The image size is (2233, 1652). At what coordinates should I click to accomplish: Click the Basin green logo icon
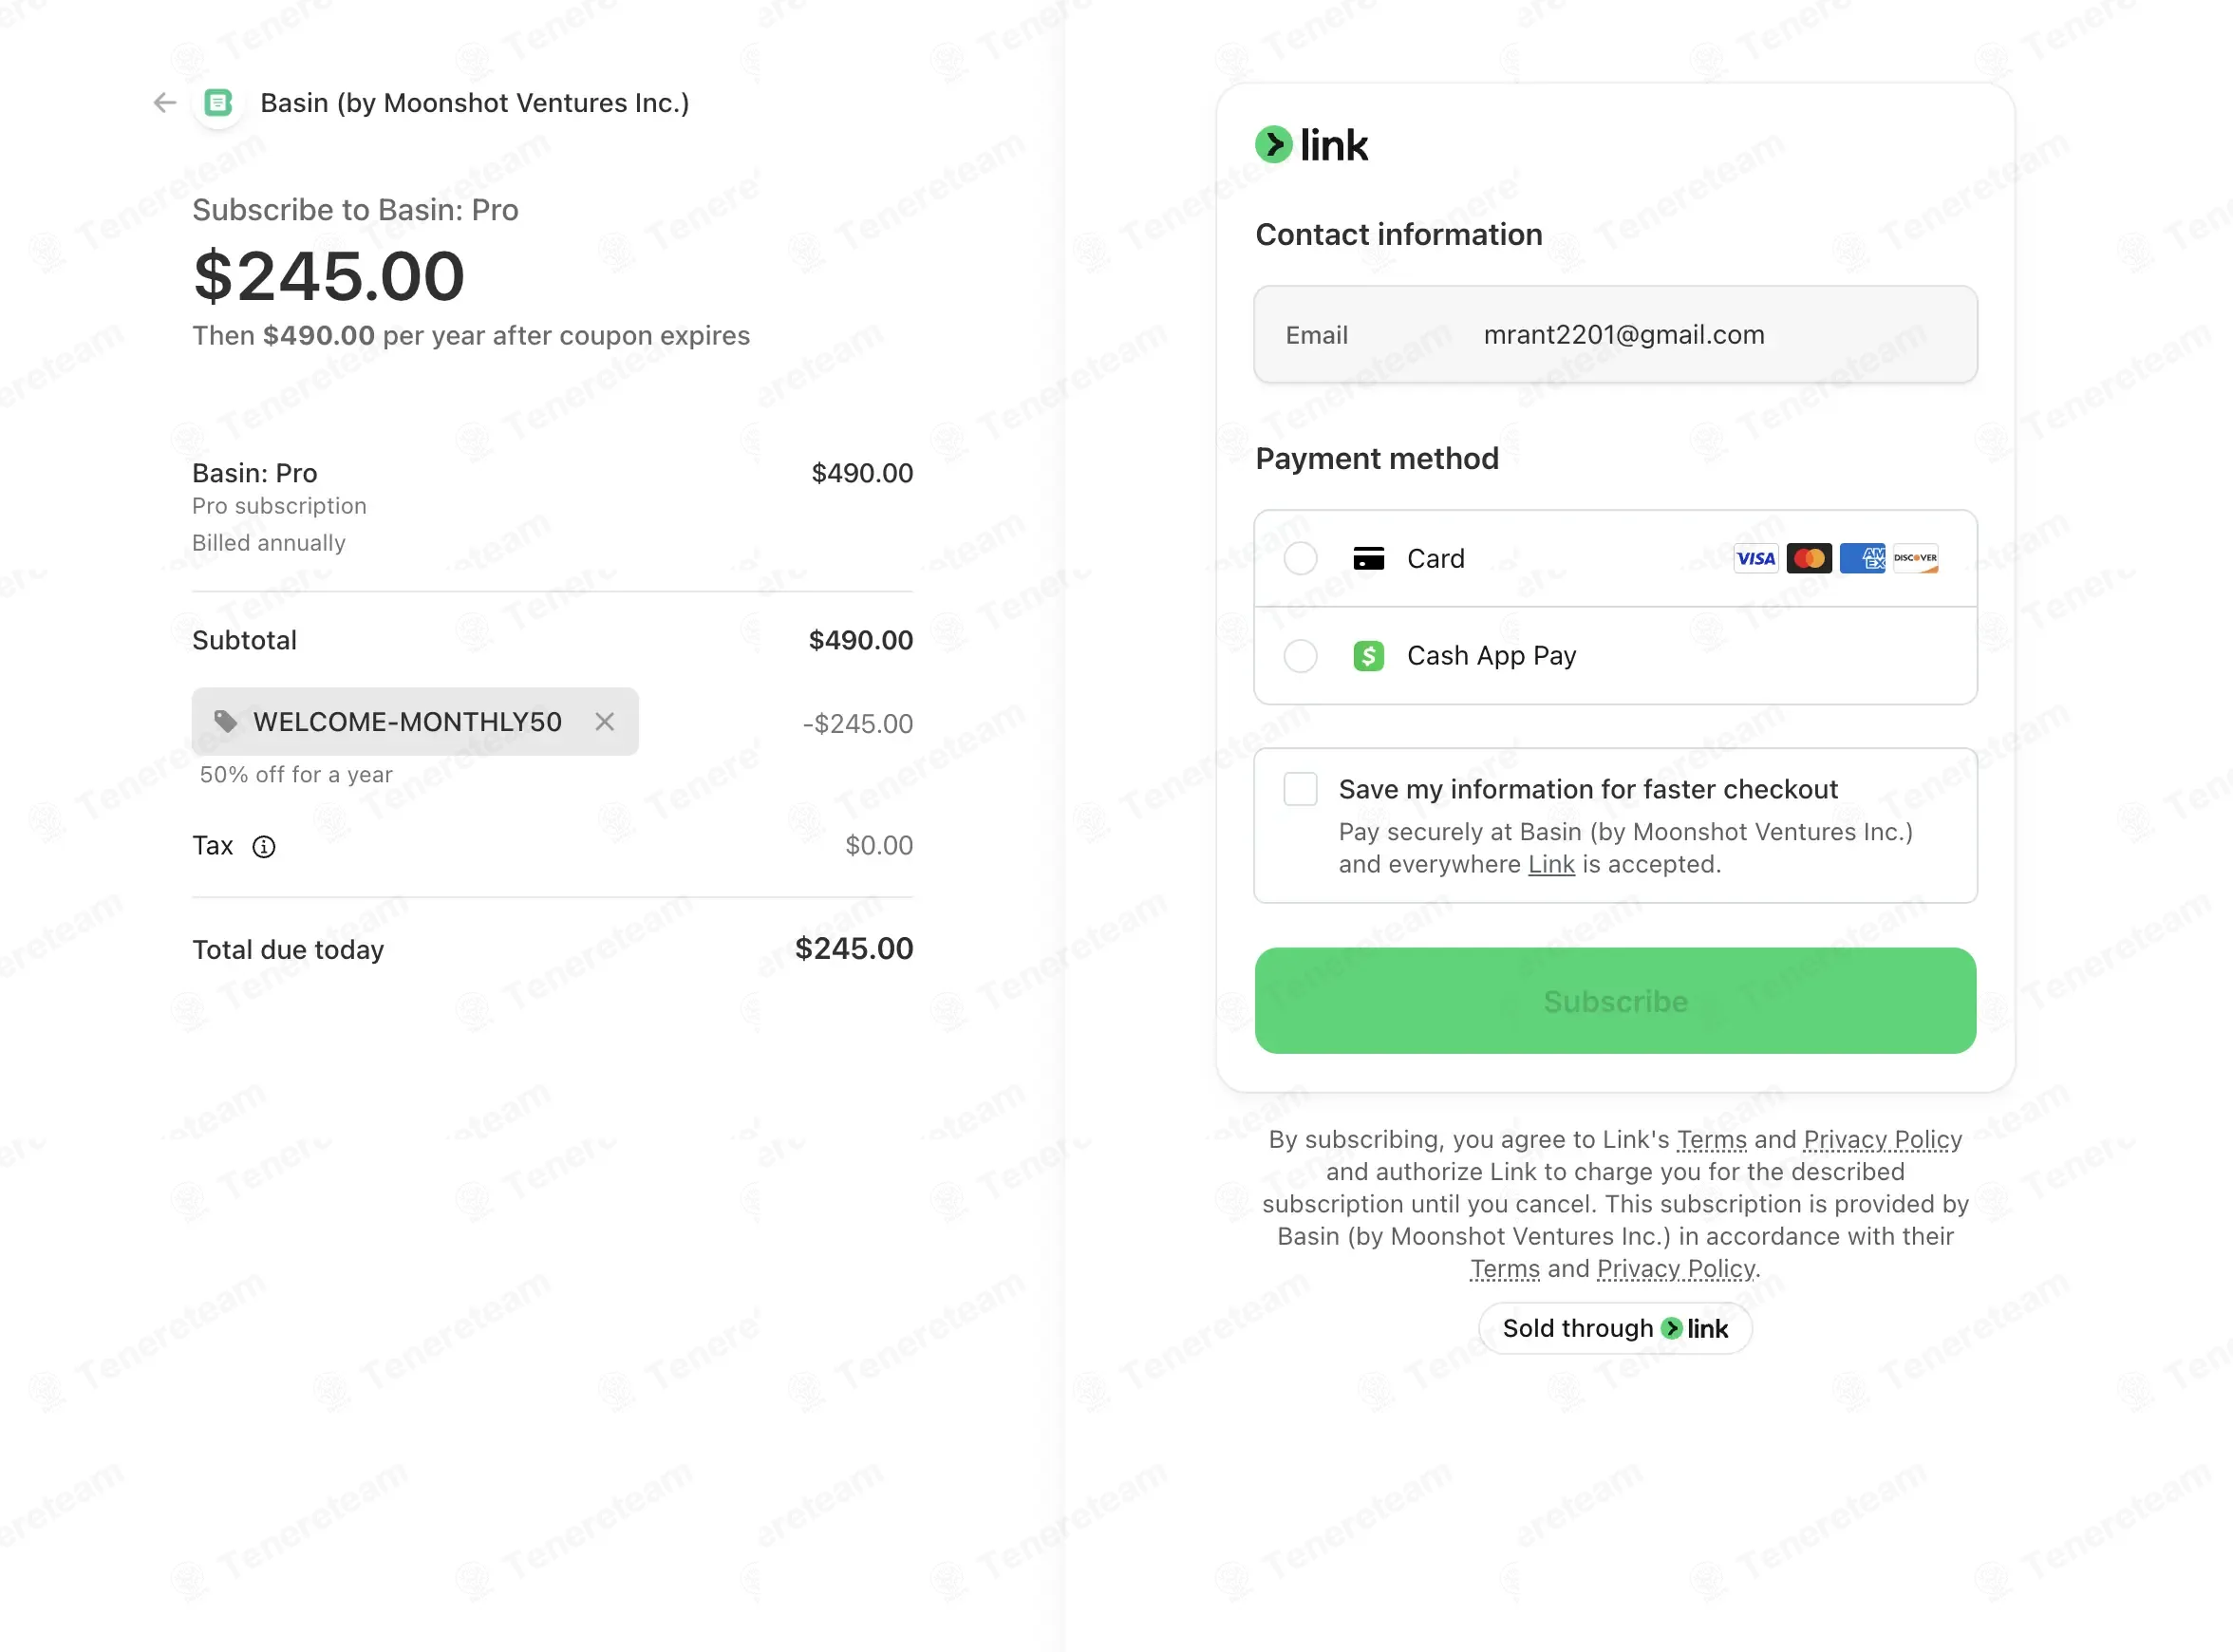(218, 102)
